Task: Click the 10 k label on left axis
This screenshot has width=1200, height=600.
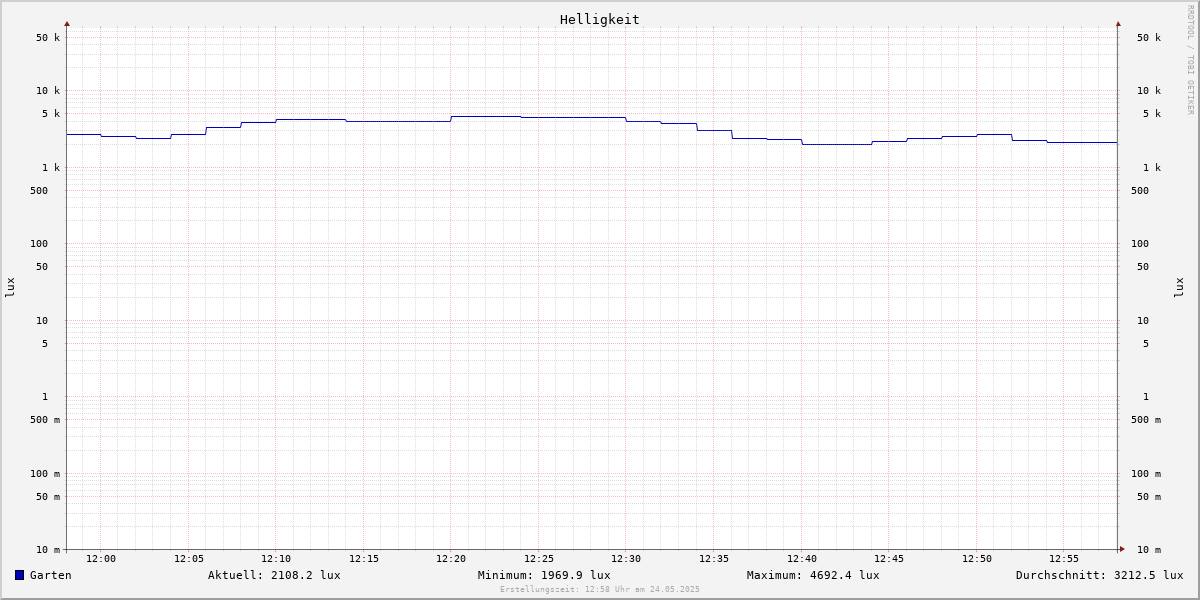Action: coord(48,91)
